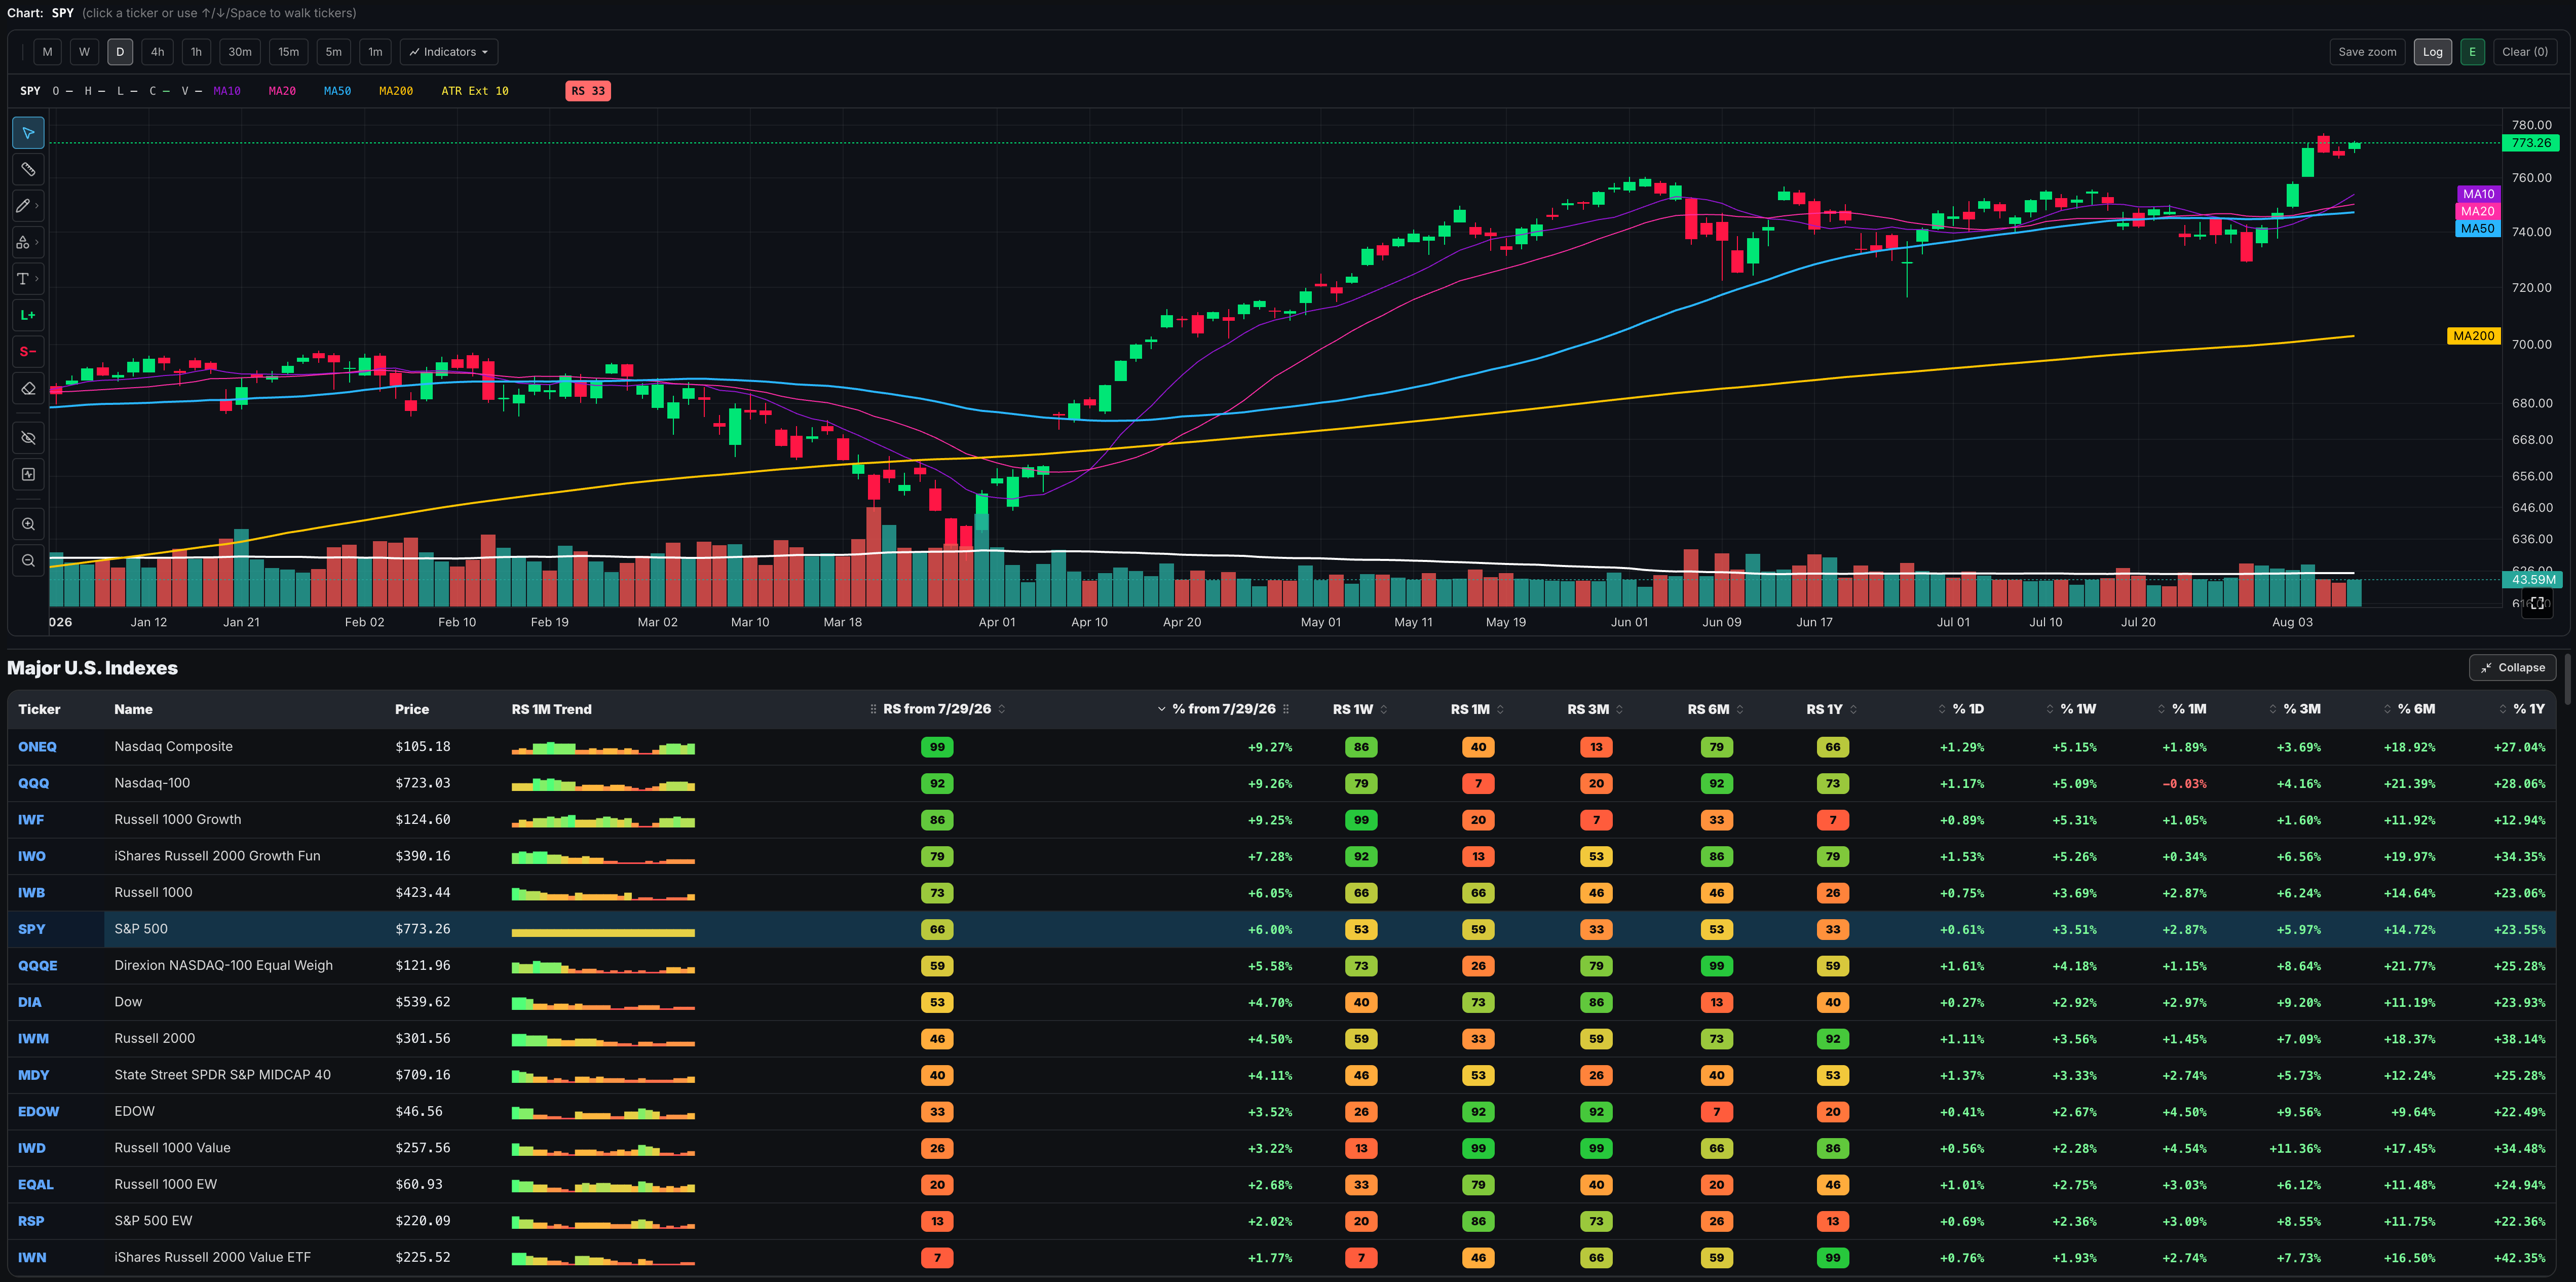Select the eraser tool
The image size is (2576, 1282).
click(x=28, y=388)
